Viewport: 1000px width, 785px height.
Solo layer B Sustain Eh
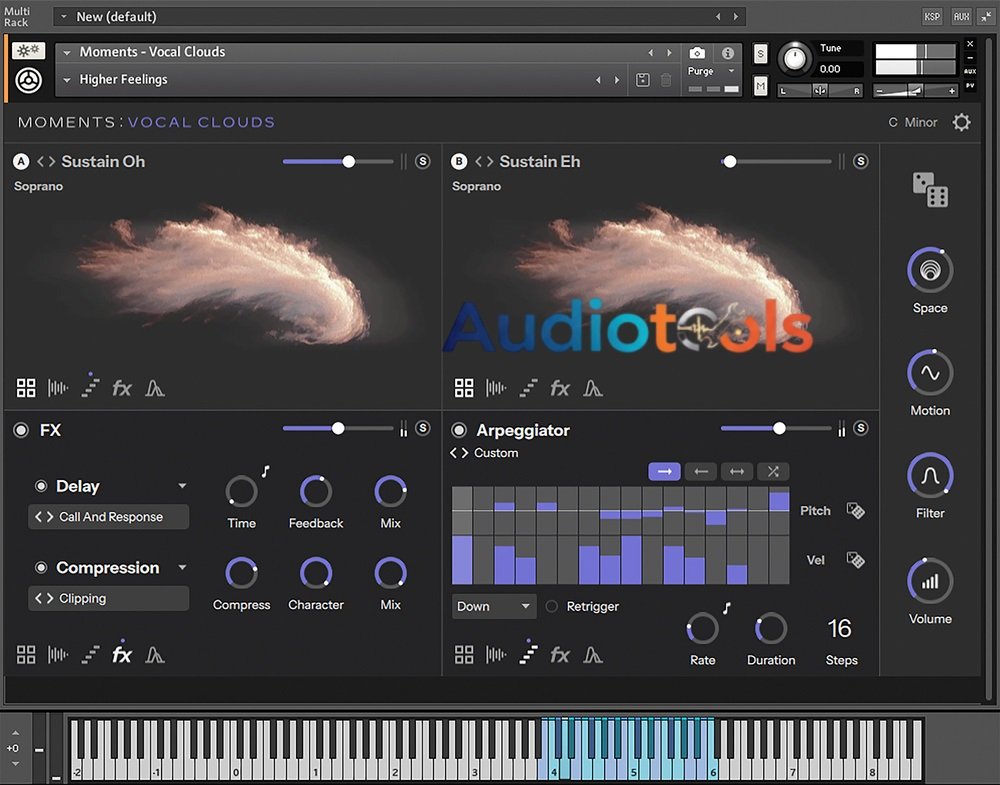[861, 161]
